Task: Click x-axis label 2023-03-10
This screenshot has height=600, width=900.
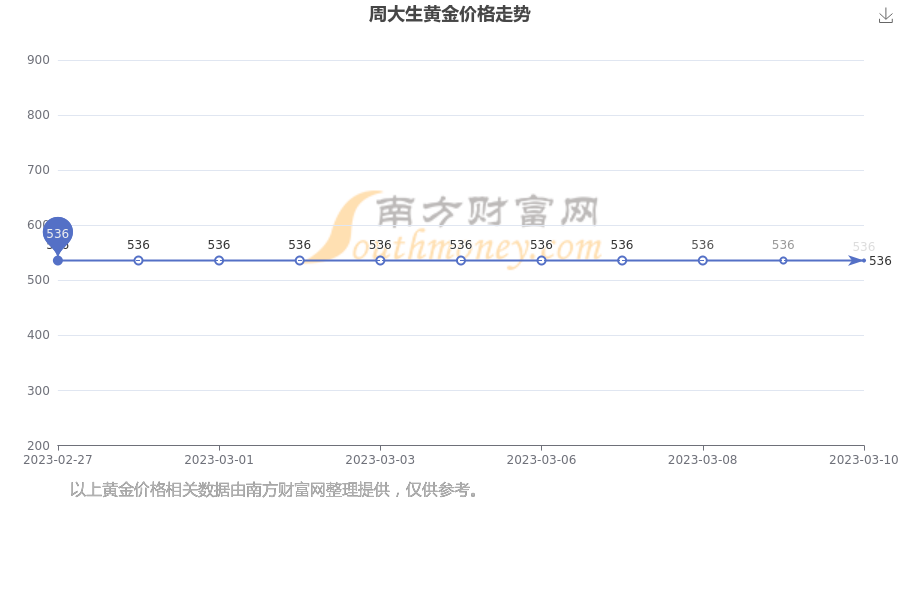Action: [864, 460]
